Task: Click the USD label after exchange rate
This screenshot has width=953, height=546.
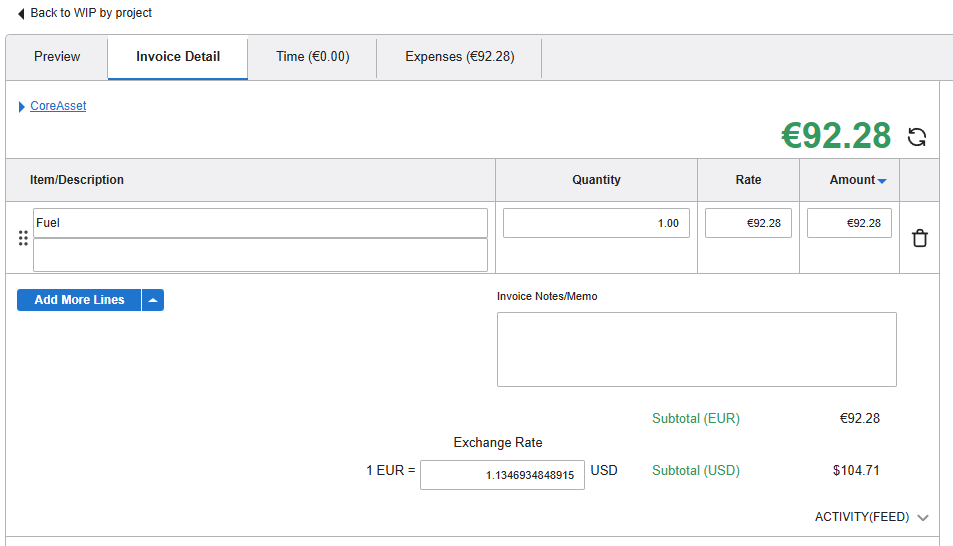Action: (x=604, y=471)
